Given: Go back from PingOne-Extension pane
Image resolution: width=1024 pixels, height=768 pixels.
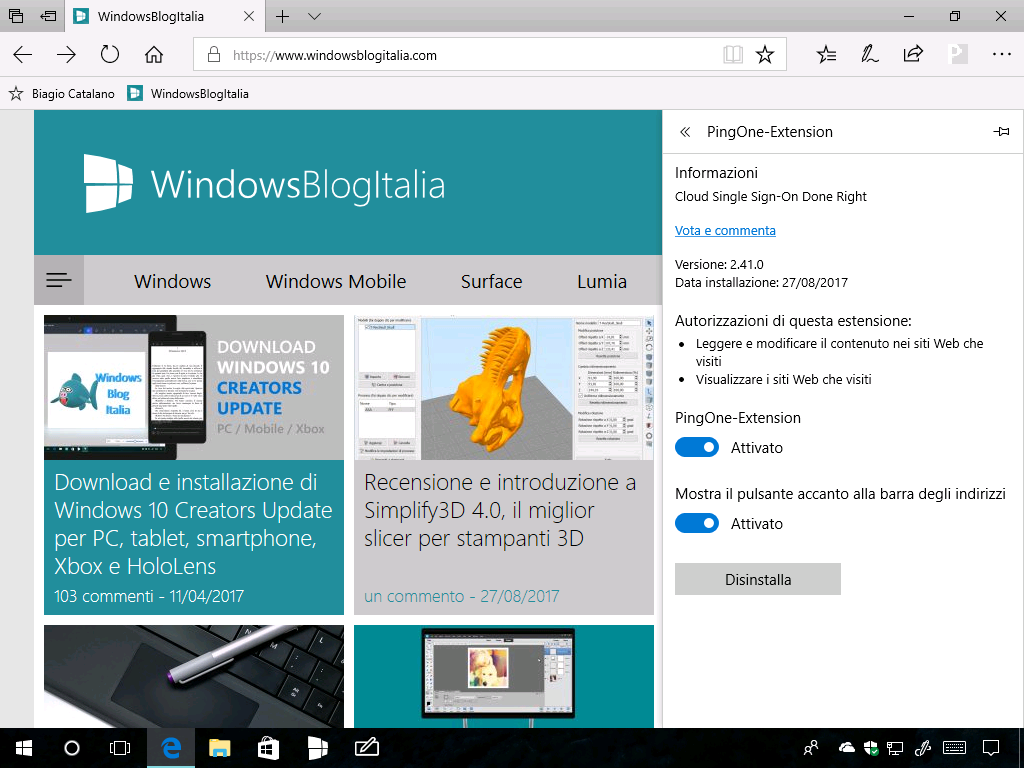Looking at the screenshot, I should pos(685,132).
